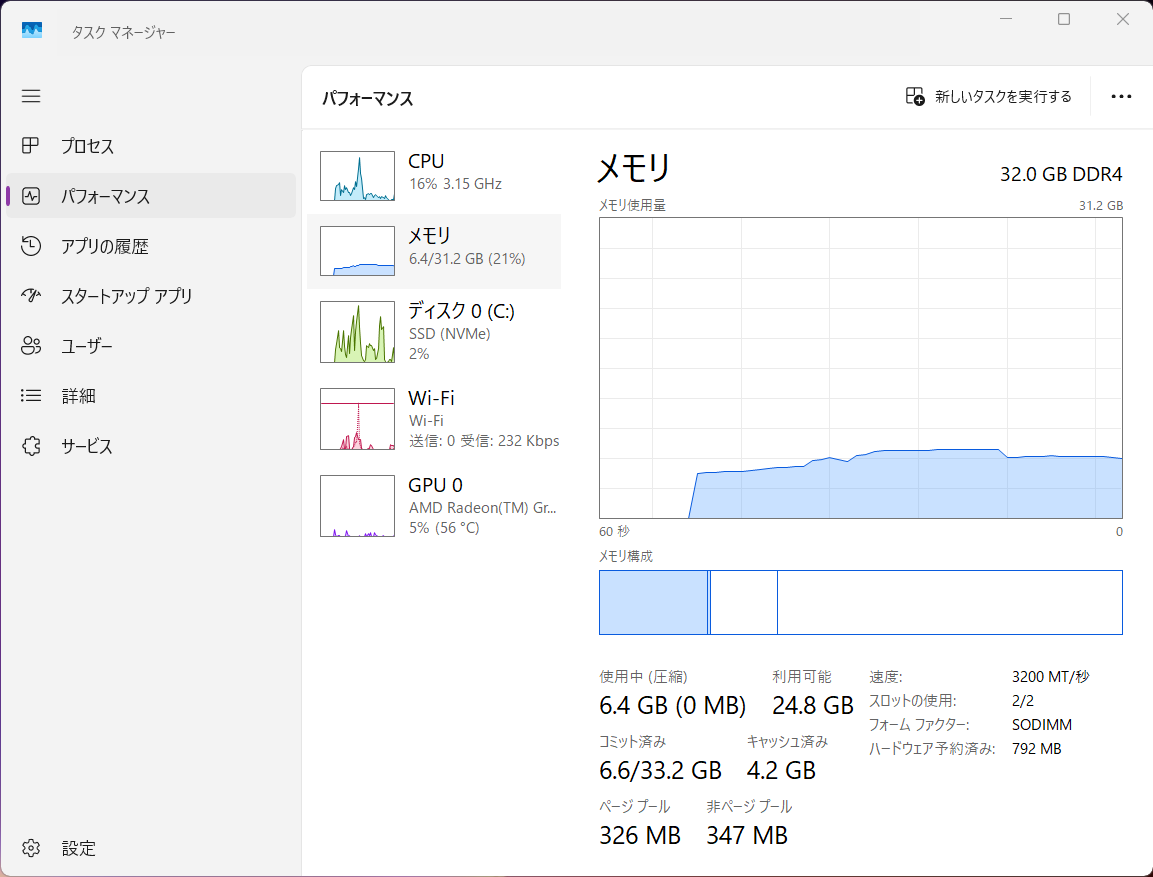This screenshot has height=877, width=1153.
Task: Click the 3200 MT/秒 speed value
Action: coord(1050,676)
